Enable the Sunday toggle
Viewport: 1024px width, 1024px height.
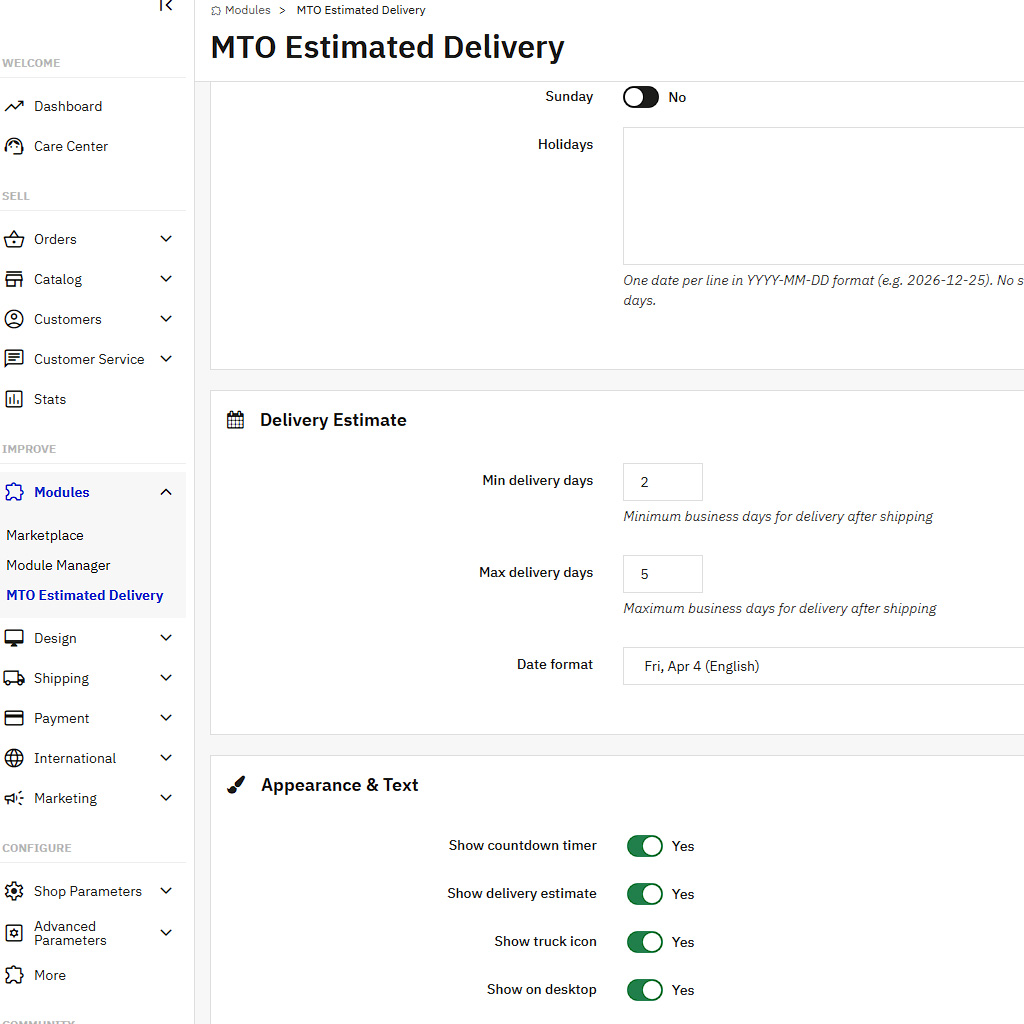[x=641, y=97]
